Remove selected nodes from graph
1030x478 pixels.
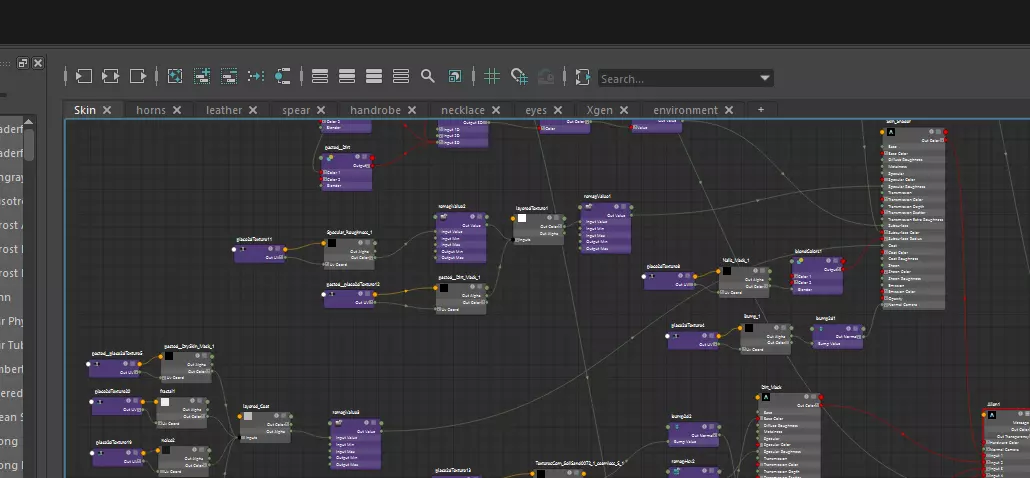(x=229, y=76)
